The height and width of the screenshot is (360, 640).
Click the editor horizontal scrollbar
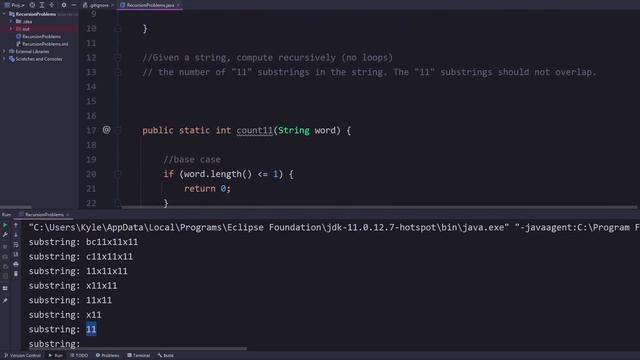click(380, 207)
